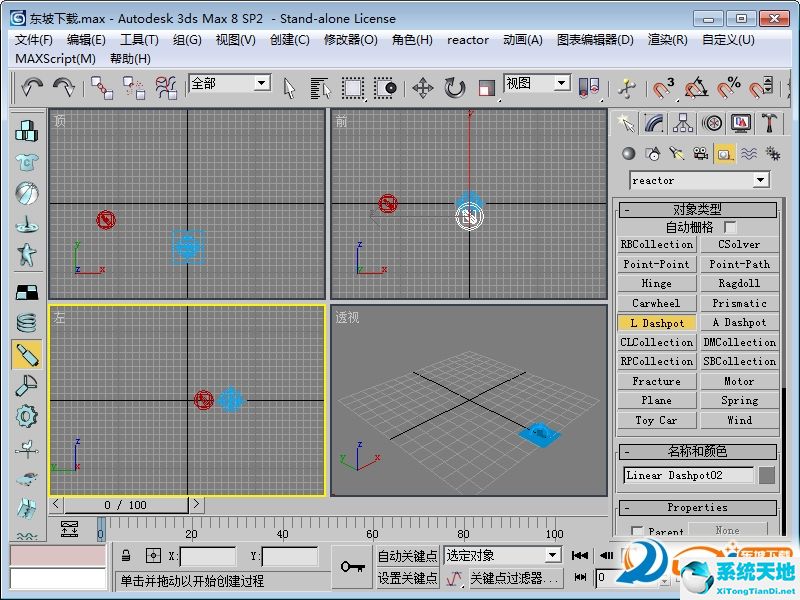Open the 帮助(H) menu
The height and width of the screenshot is (600, 800).
pyautogui.click(x=130, y=59)
